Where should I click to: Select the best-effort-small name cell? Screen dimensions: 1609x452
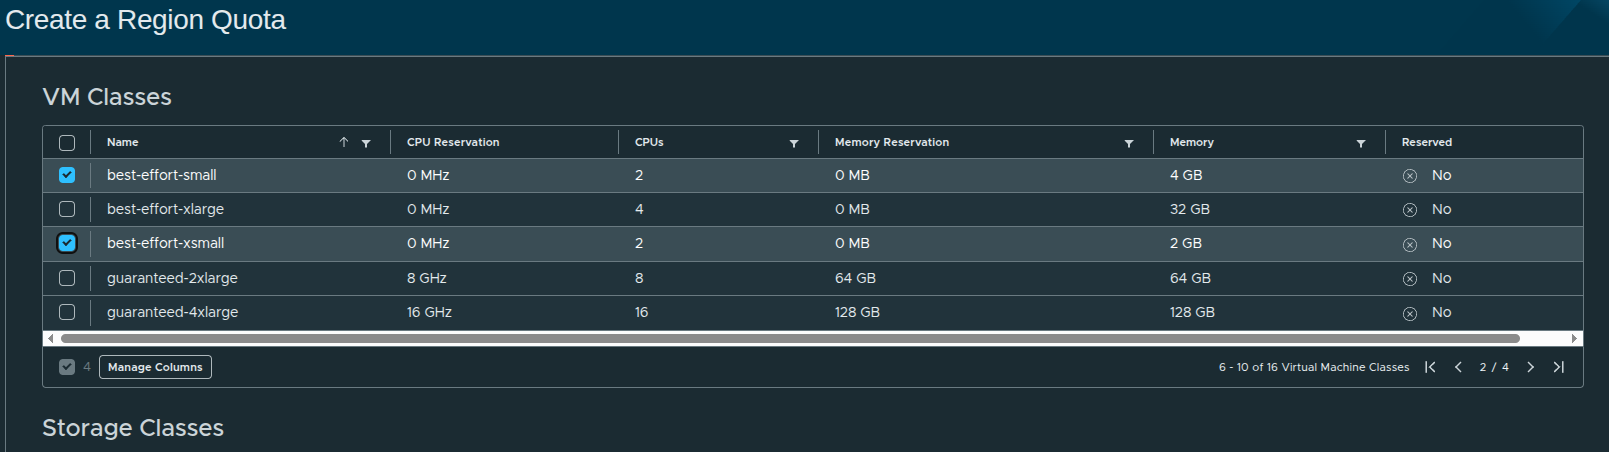click(x=162, y=175)
